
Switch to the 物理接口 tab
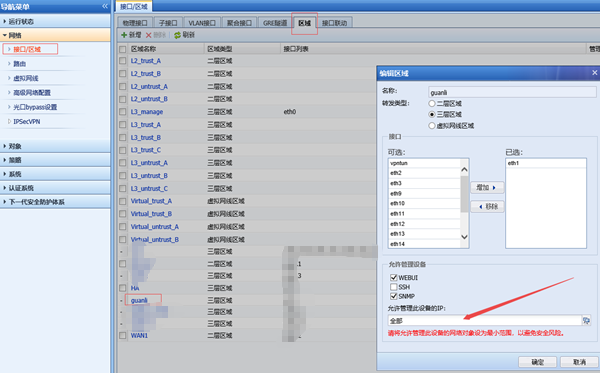[x=135, y=23]
